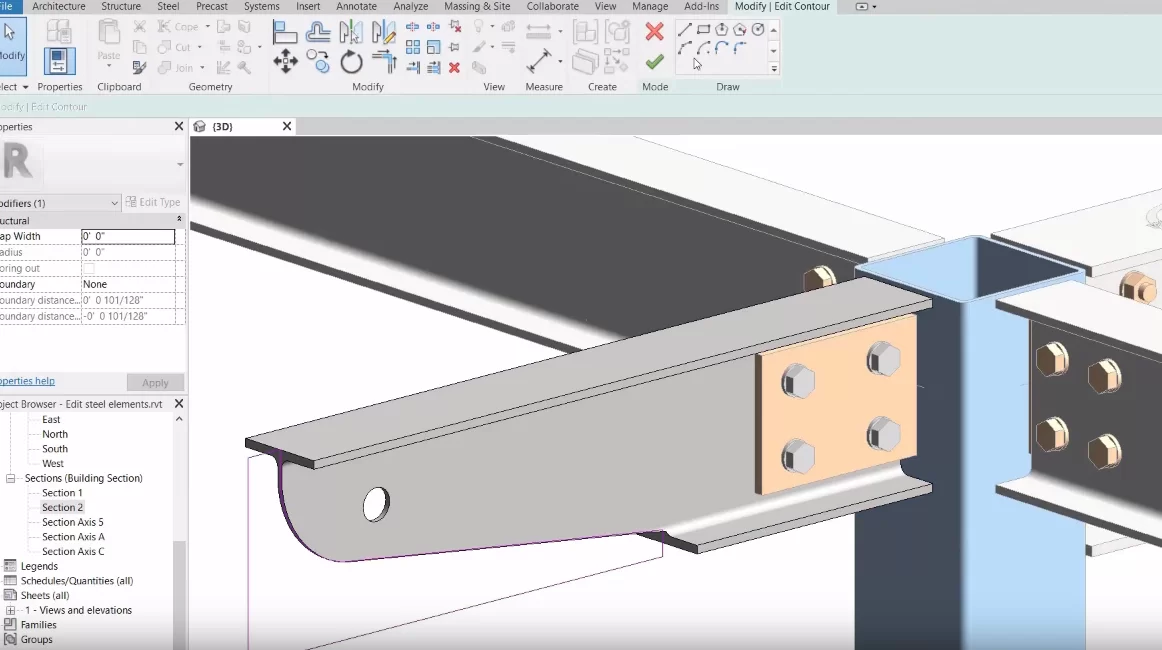This screenshot has height=650, width=1162.
Task: Open the Steel ribbon tab
Action: 168,7
